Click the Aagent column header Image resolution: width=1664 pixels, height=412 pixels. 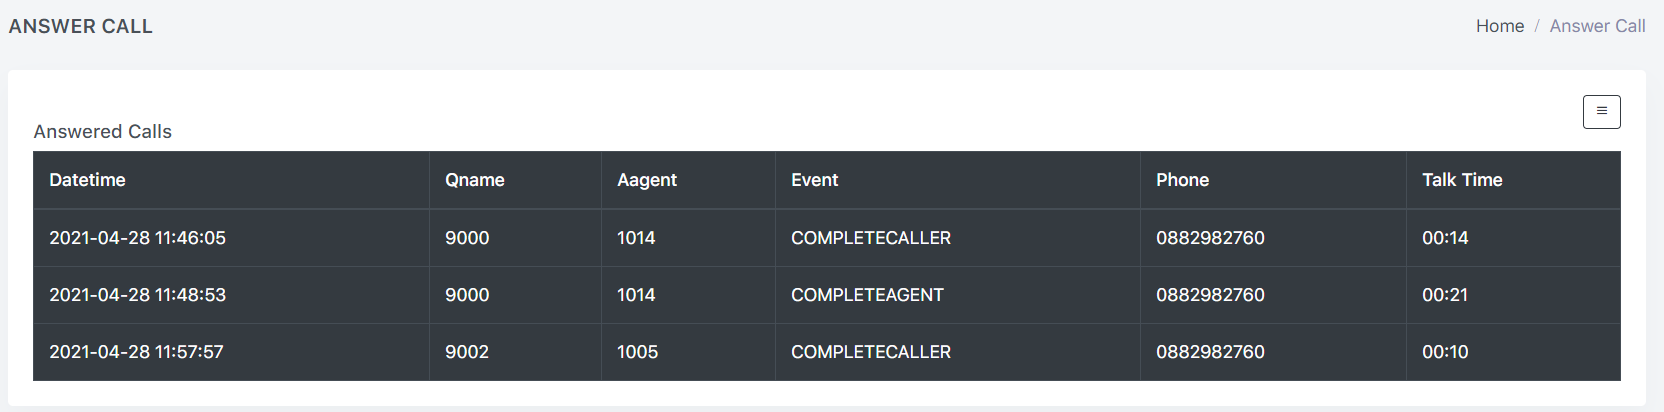(x=646, y=180)
